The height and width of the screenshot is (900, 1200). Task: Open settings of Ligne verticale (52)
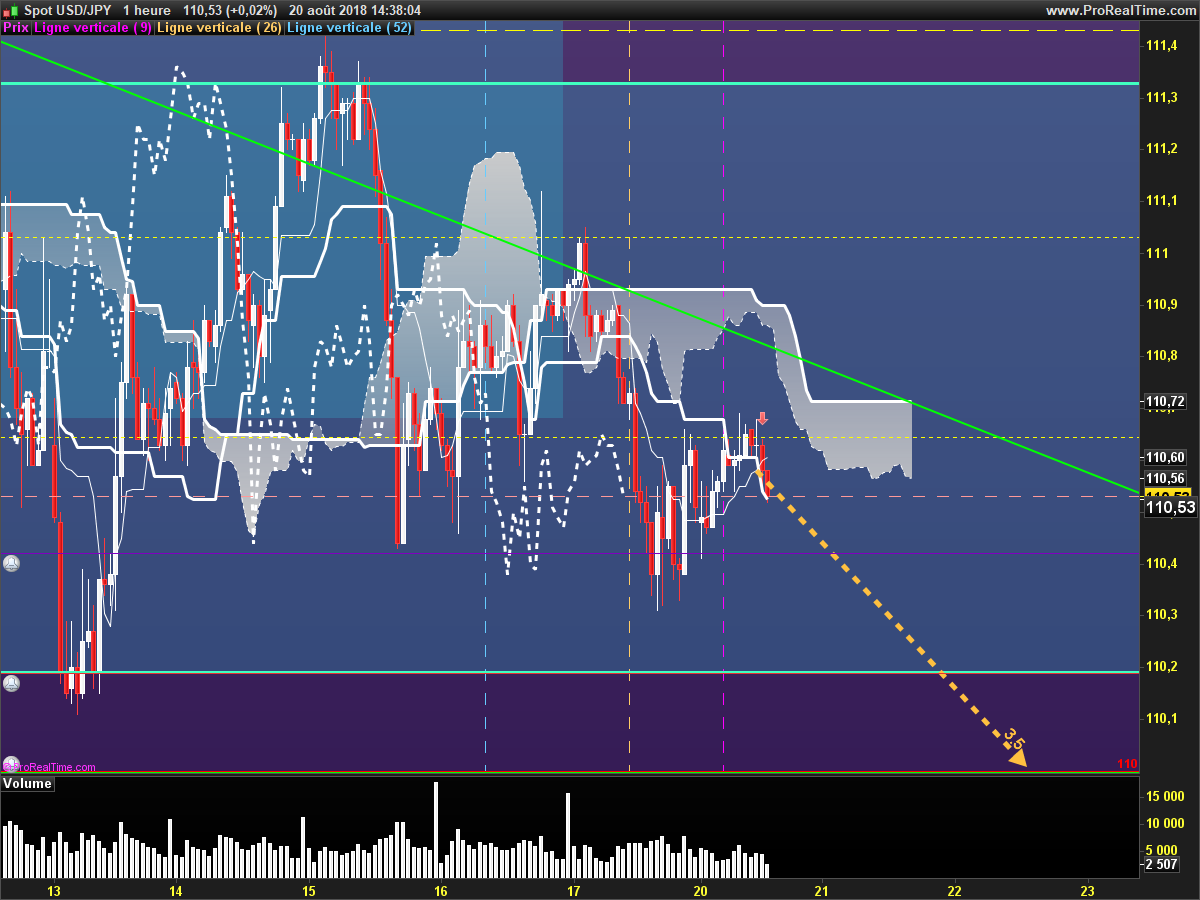coord(348,28)
